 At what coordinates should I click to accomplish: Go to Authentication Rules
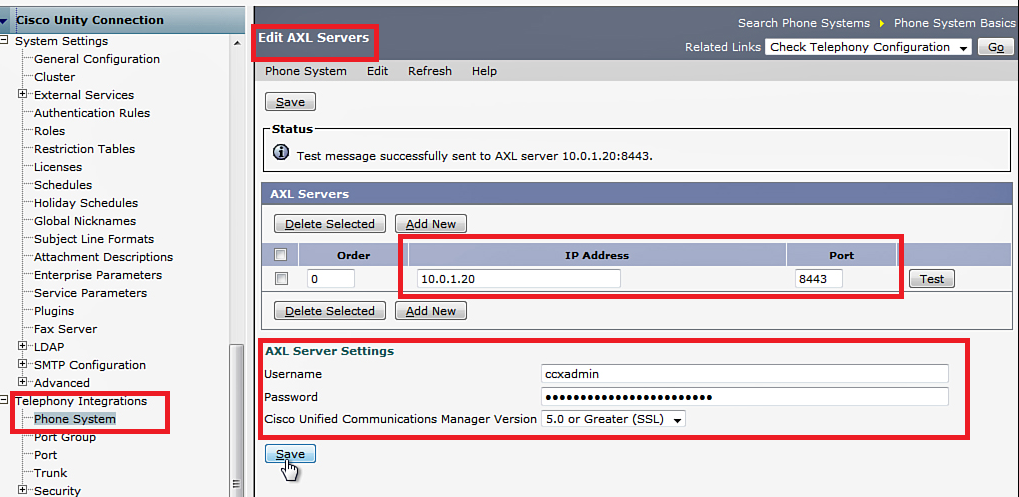pos(92,113)
